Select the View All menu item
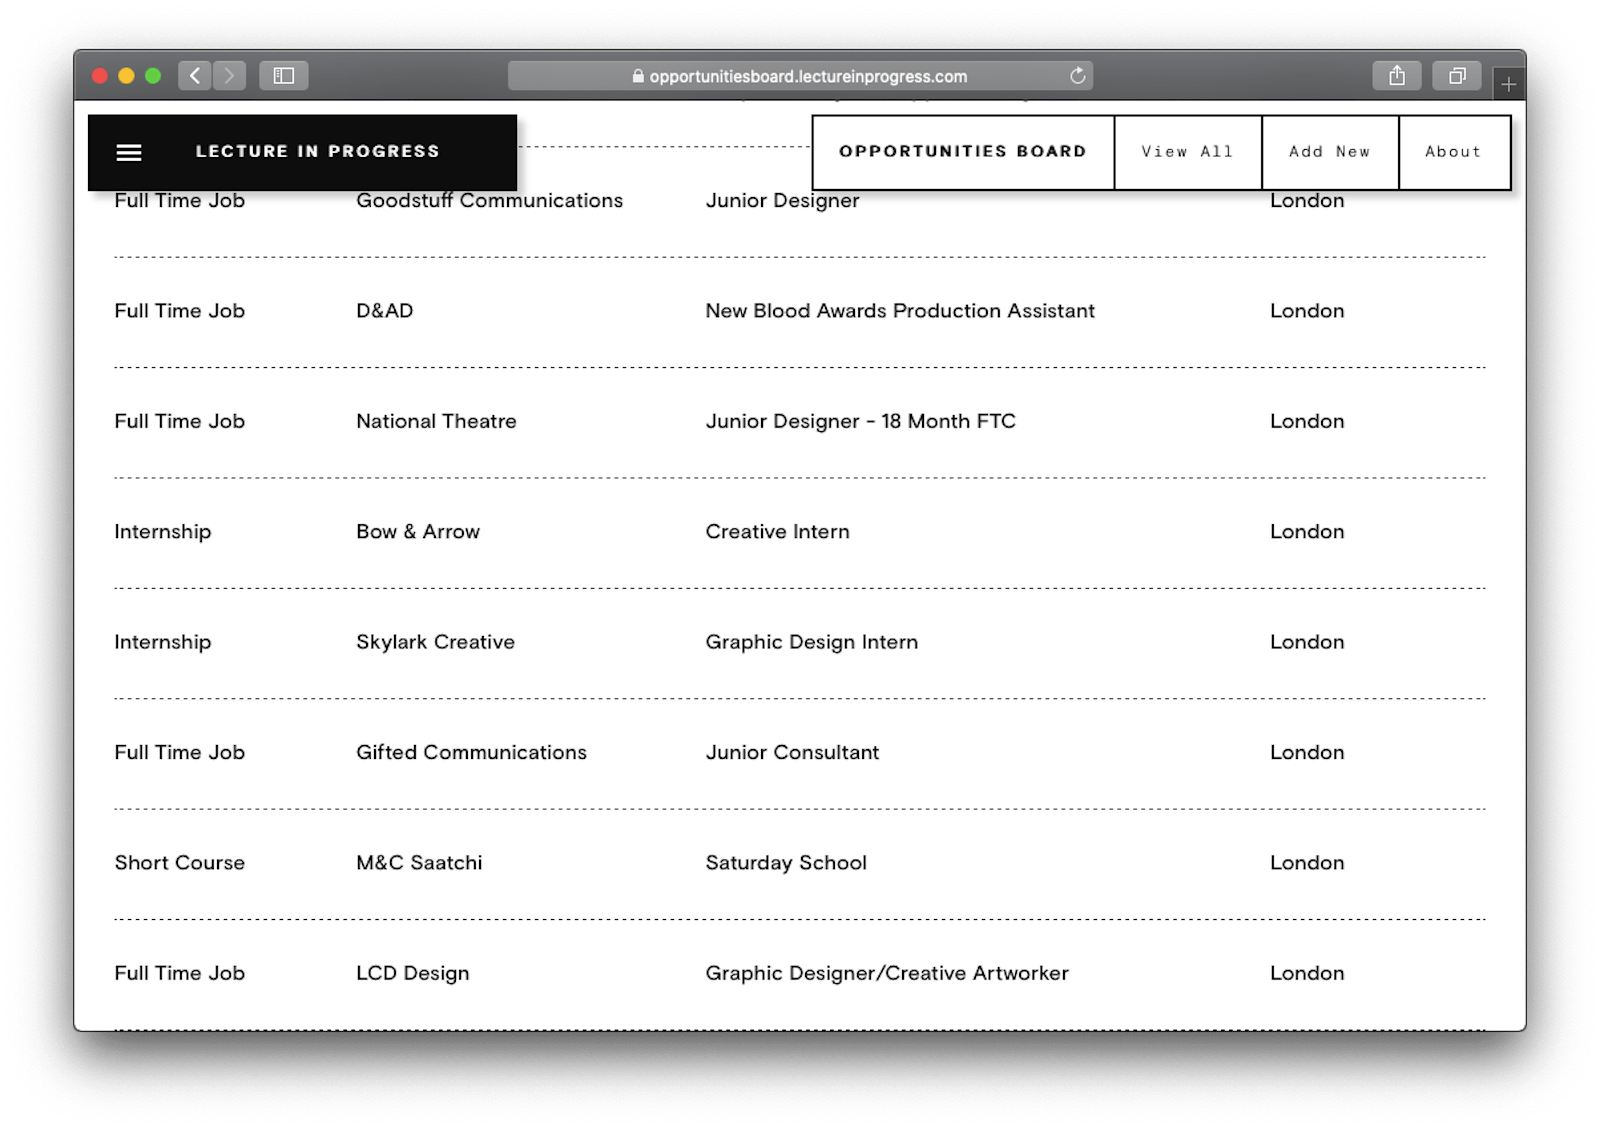Image resolution: width=1600 pixels, height=1129 pixels. [x=1187, y=152]
